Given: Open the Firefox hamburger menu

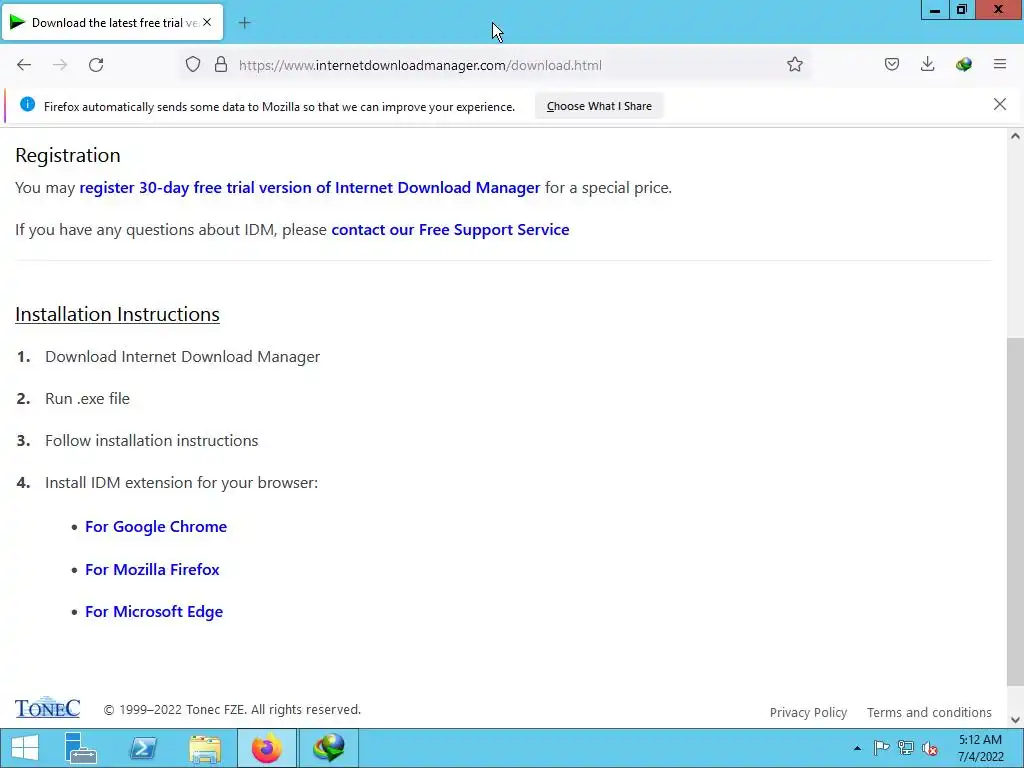Looking at the screenshot, I should tap(1000, 64).
